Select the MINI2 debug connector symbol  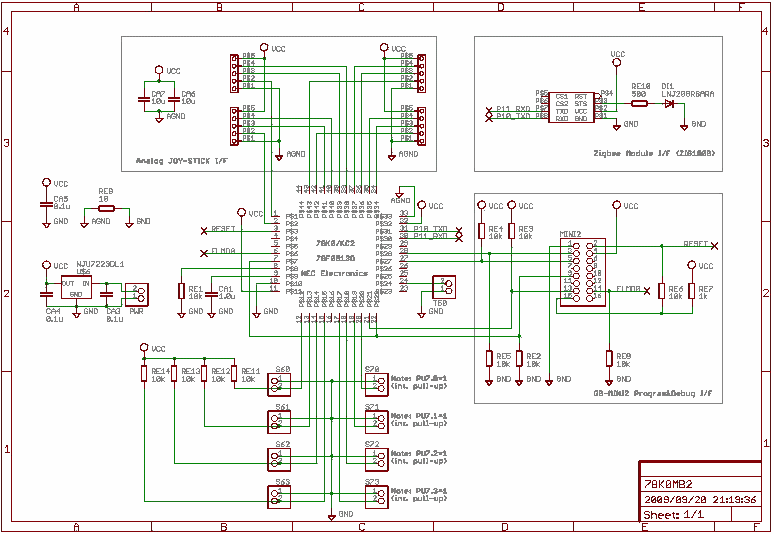click(580, 270)
